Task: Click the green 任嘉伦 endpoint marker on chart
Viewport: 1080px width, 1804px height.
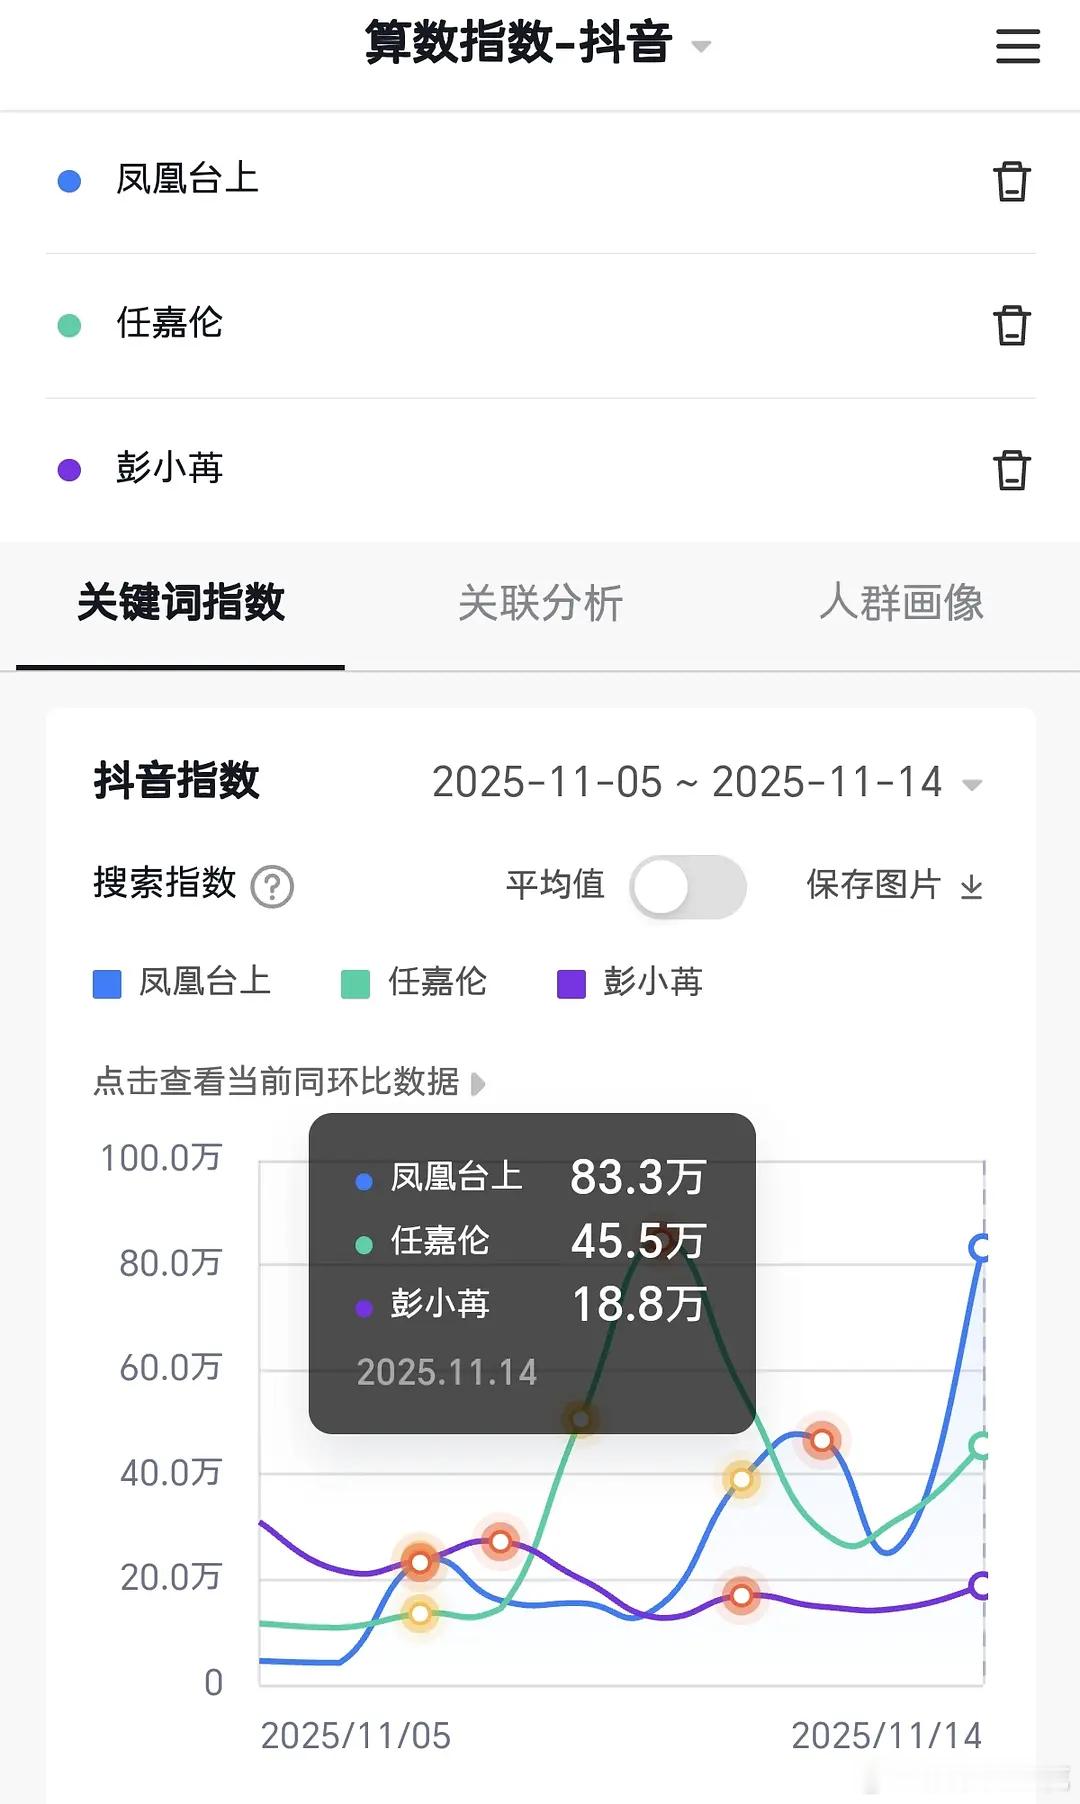Action: 981,1445
